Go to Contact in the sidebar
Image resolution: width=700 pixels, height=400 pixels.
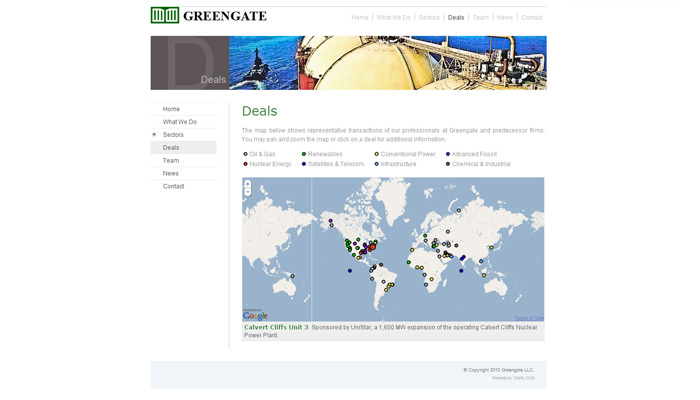(183, 186)
